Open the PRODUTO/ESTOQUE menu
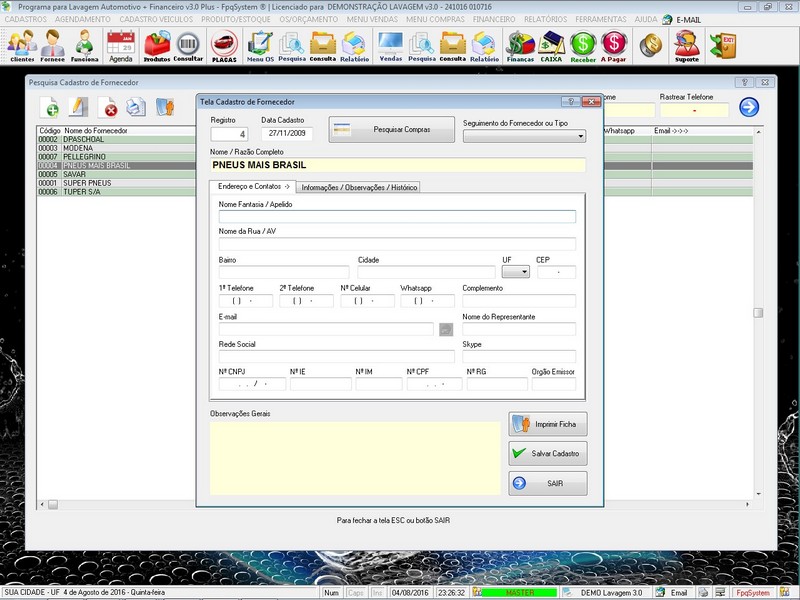Screen dimensions: 800x600 click(236, 19)
